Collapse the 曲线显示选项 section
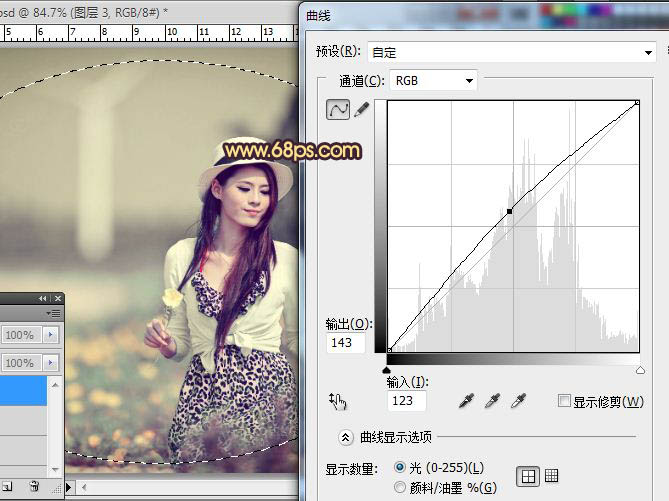Image resolution: width=669 pixels, height=501 pixels. point(346,436)
